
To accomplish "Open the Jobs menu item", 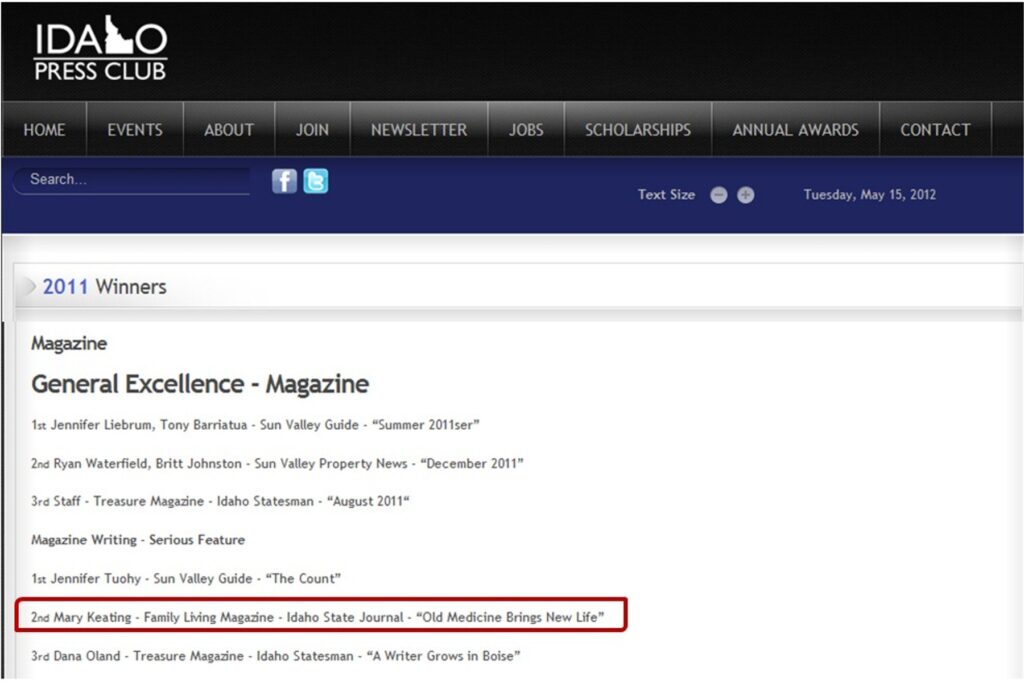I will coord(526,130).
